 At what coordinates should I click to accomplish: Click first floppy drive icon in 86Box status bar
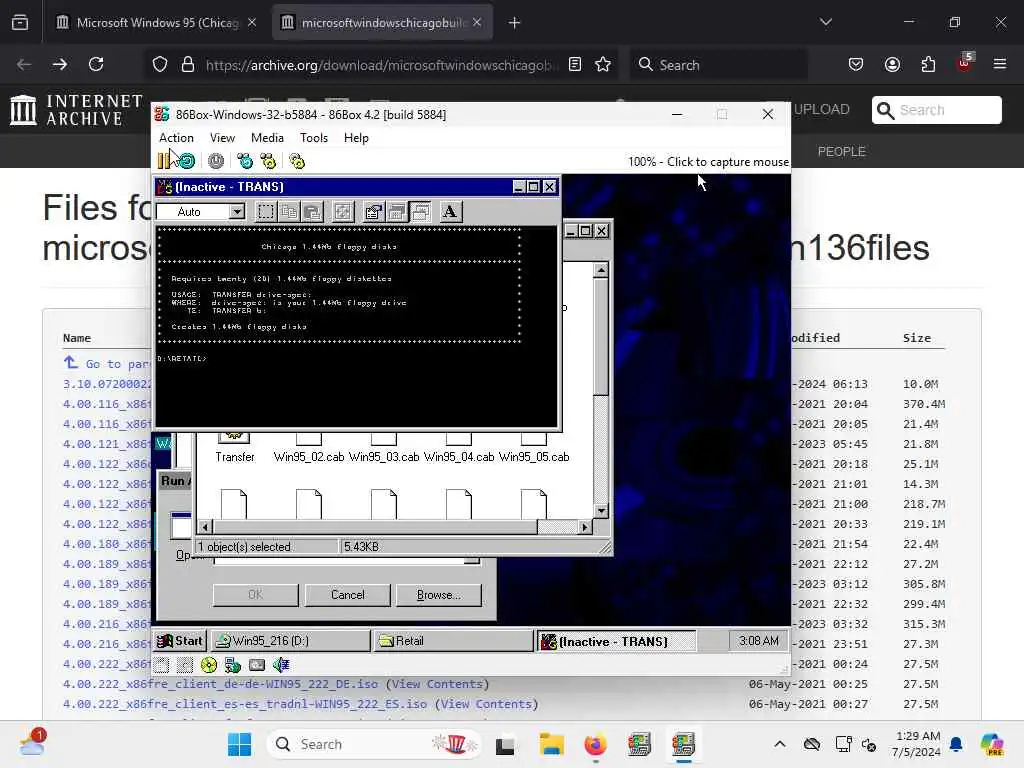point(162,665)
